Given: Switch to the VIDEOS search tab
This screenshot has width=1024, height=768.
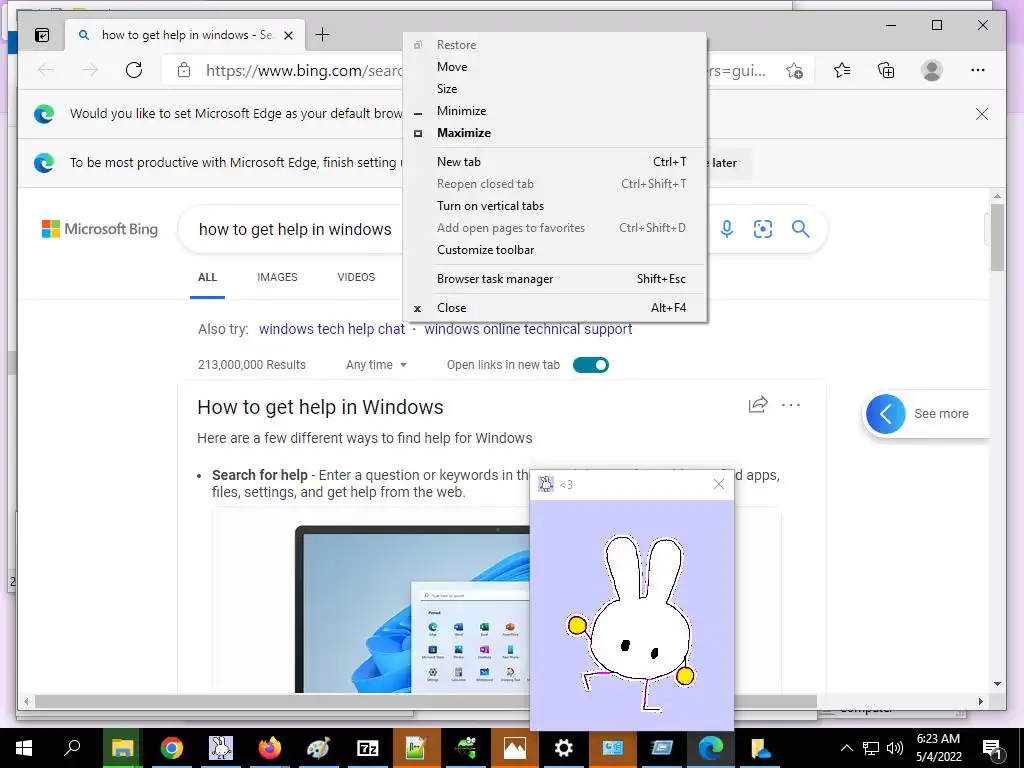Looking at the screenshot, I should [x=356, y=277].
